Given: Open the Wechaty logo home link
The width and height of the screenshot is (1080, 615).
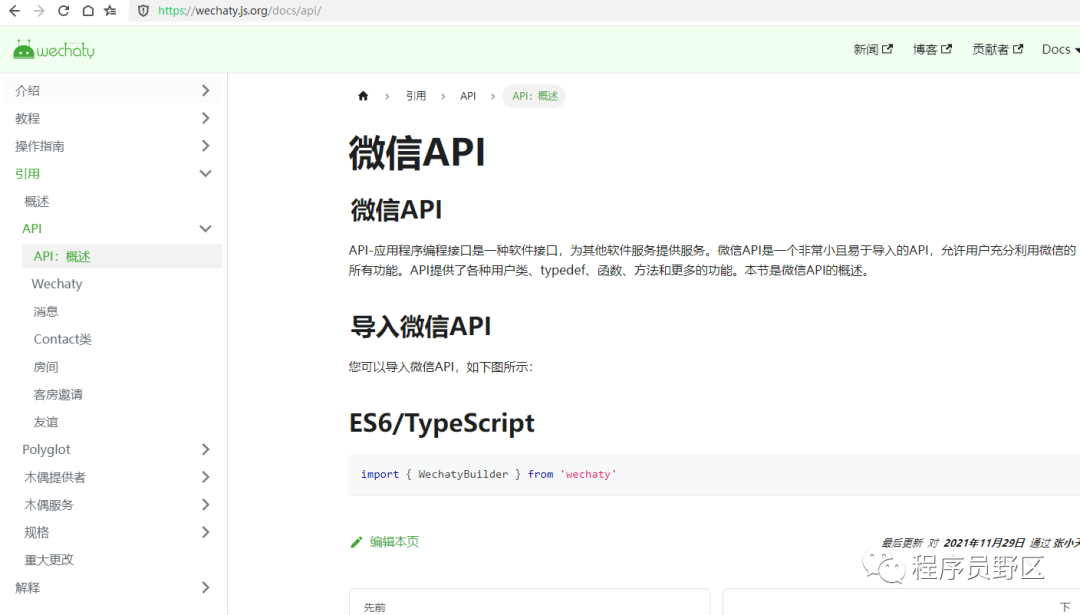Looking at the screenshot, I should pos(54,50).
